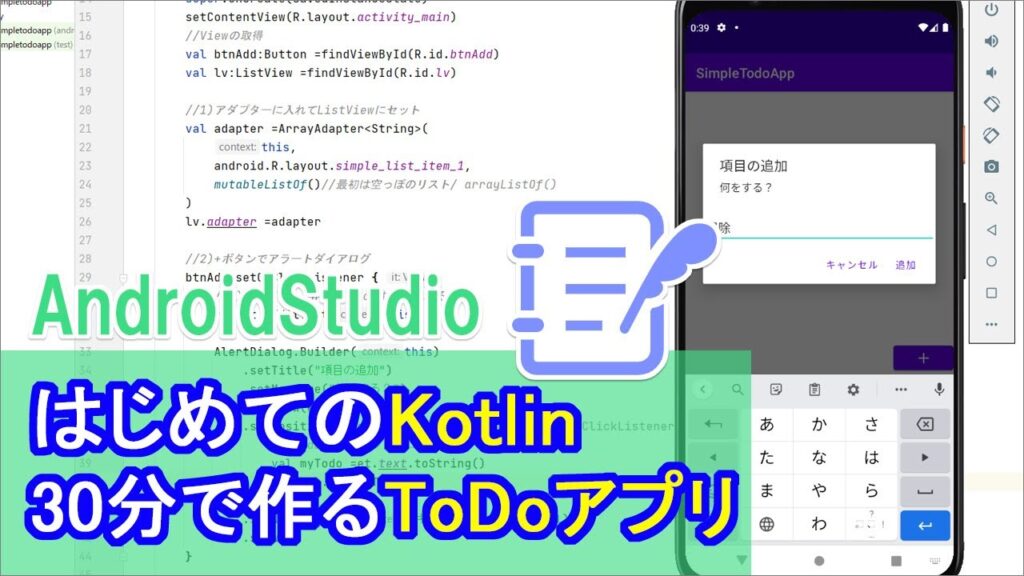The height and width of the screenshot is (576, 1024).
Task: Rotate emulator right icon
Action: [x=991, y=135]
